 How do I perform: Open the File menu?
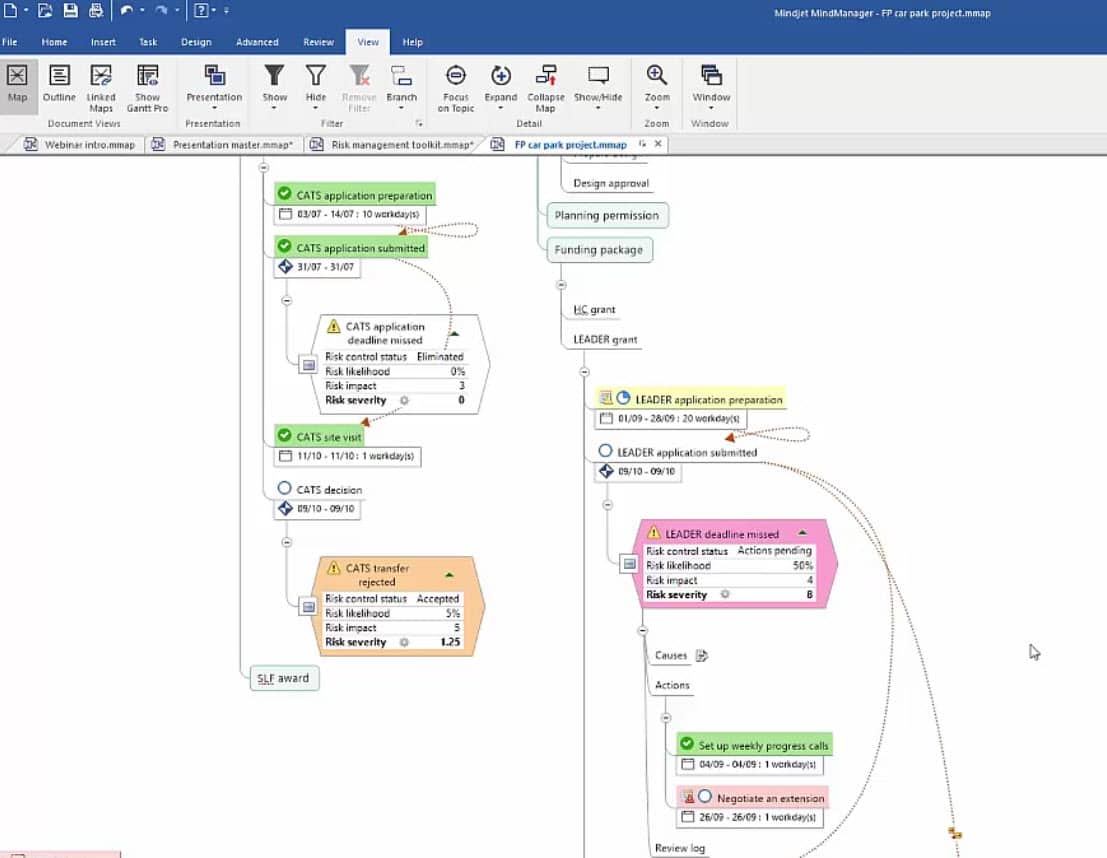click(x=10, y=42)
